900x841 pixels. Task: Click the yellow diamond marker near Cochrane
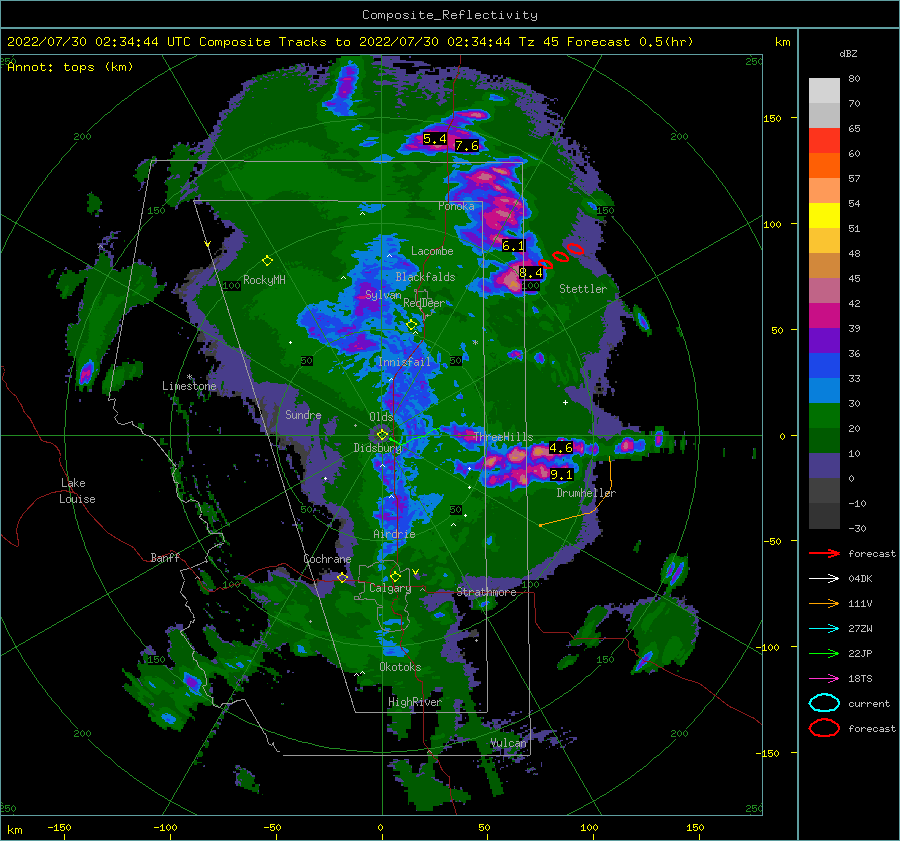click(342, 578)
